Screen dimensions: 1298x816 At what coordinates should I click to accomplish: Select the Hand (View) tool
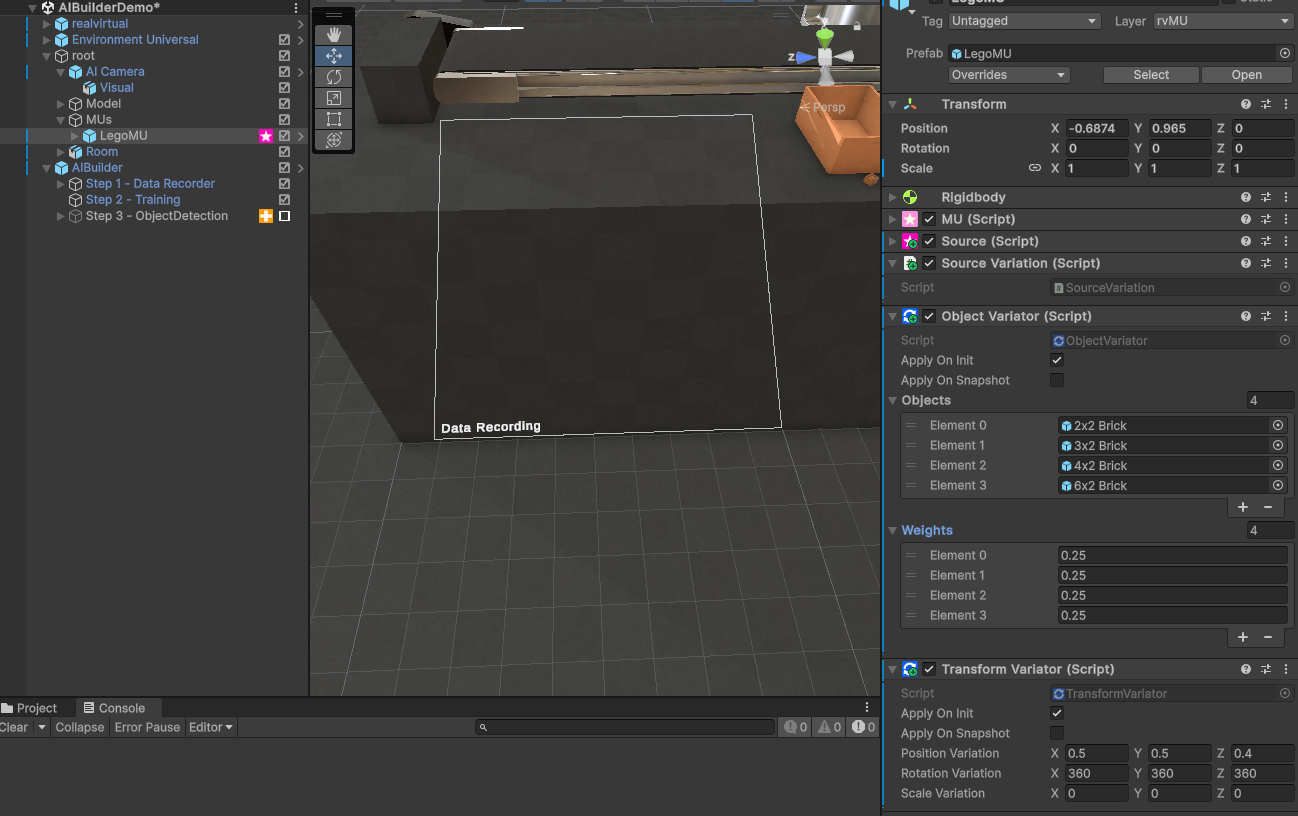tap(334, 34)
